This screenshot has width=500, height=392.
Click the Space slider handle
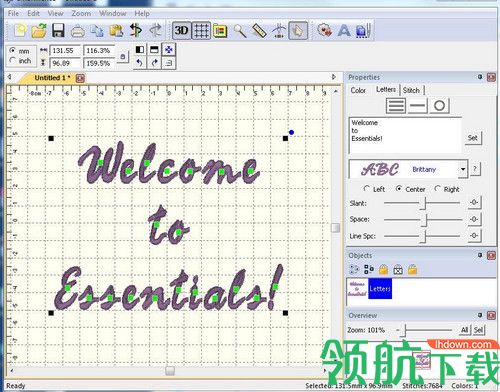(424, 220)
